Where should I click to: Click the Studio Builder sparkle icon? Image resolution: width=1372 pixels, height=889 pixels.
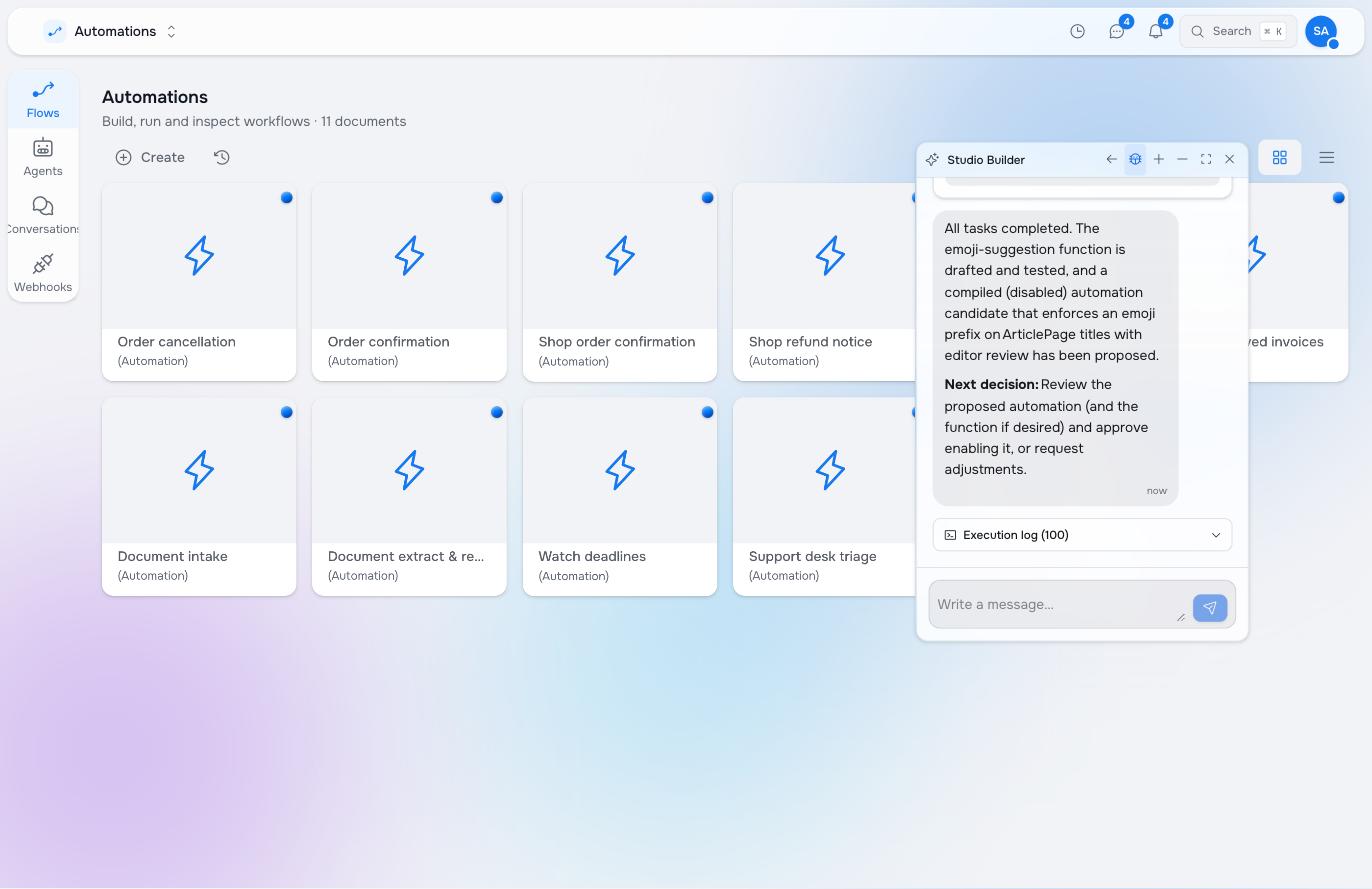point(932,159)
